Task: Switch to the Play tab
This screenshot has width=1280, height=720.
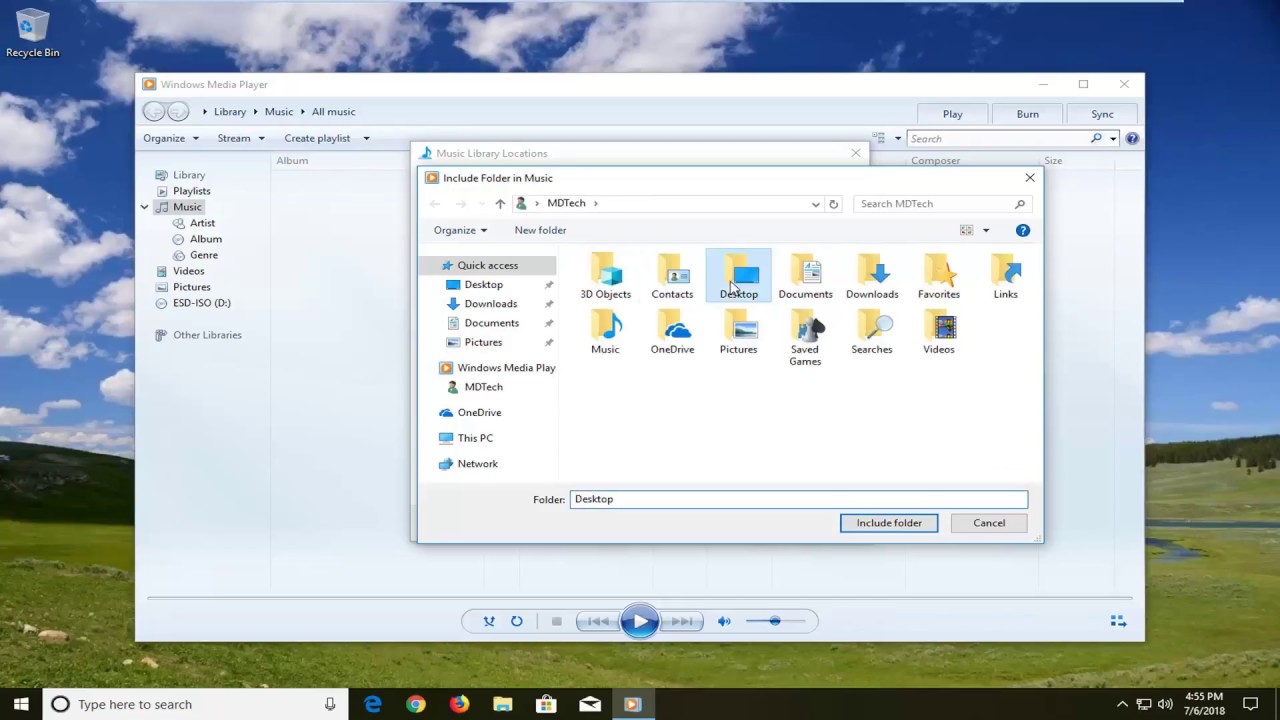Action: click(953, 114)
